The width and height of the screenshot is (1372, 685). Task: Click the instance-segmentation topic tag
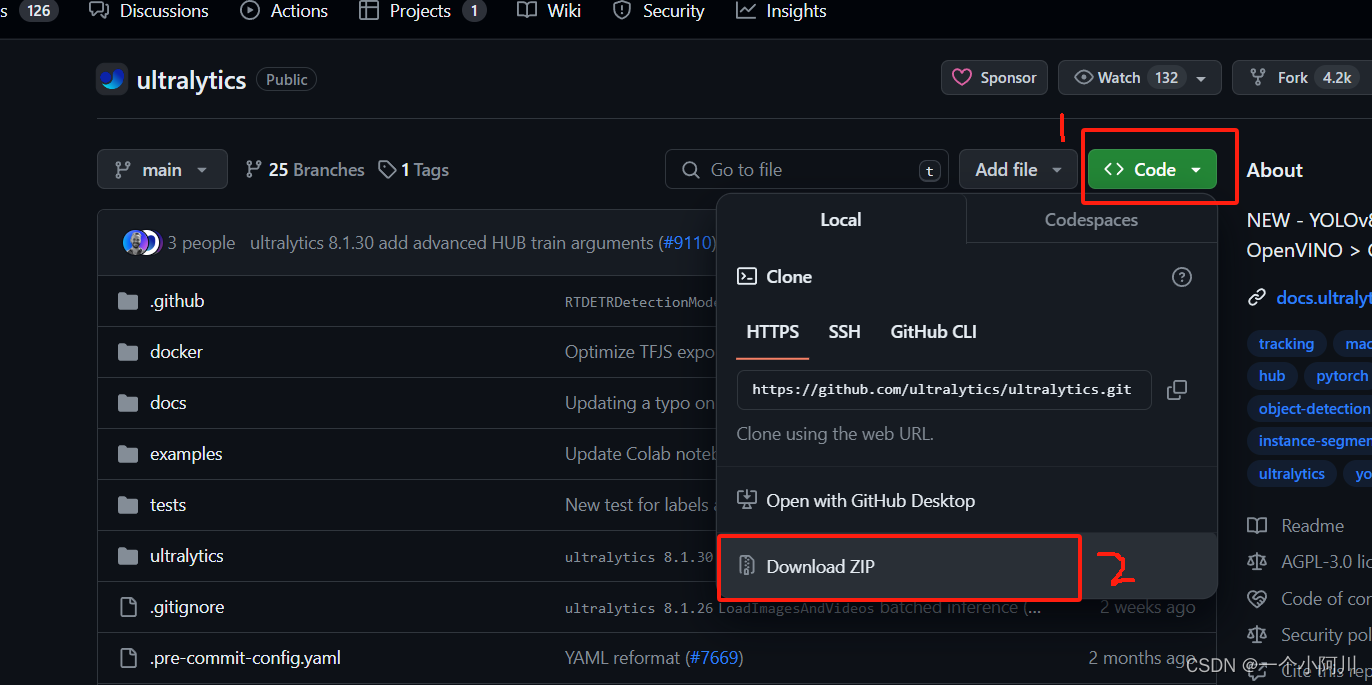tap(1310, 441)
